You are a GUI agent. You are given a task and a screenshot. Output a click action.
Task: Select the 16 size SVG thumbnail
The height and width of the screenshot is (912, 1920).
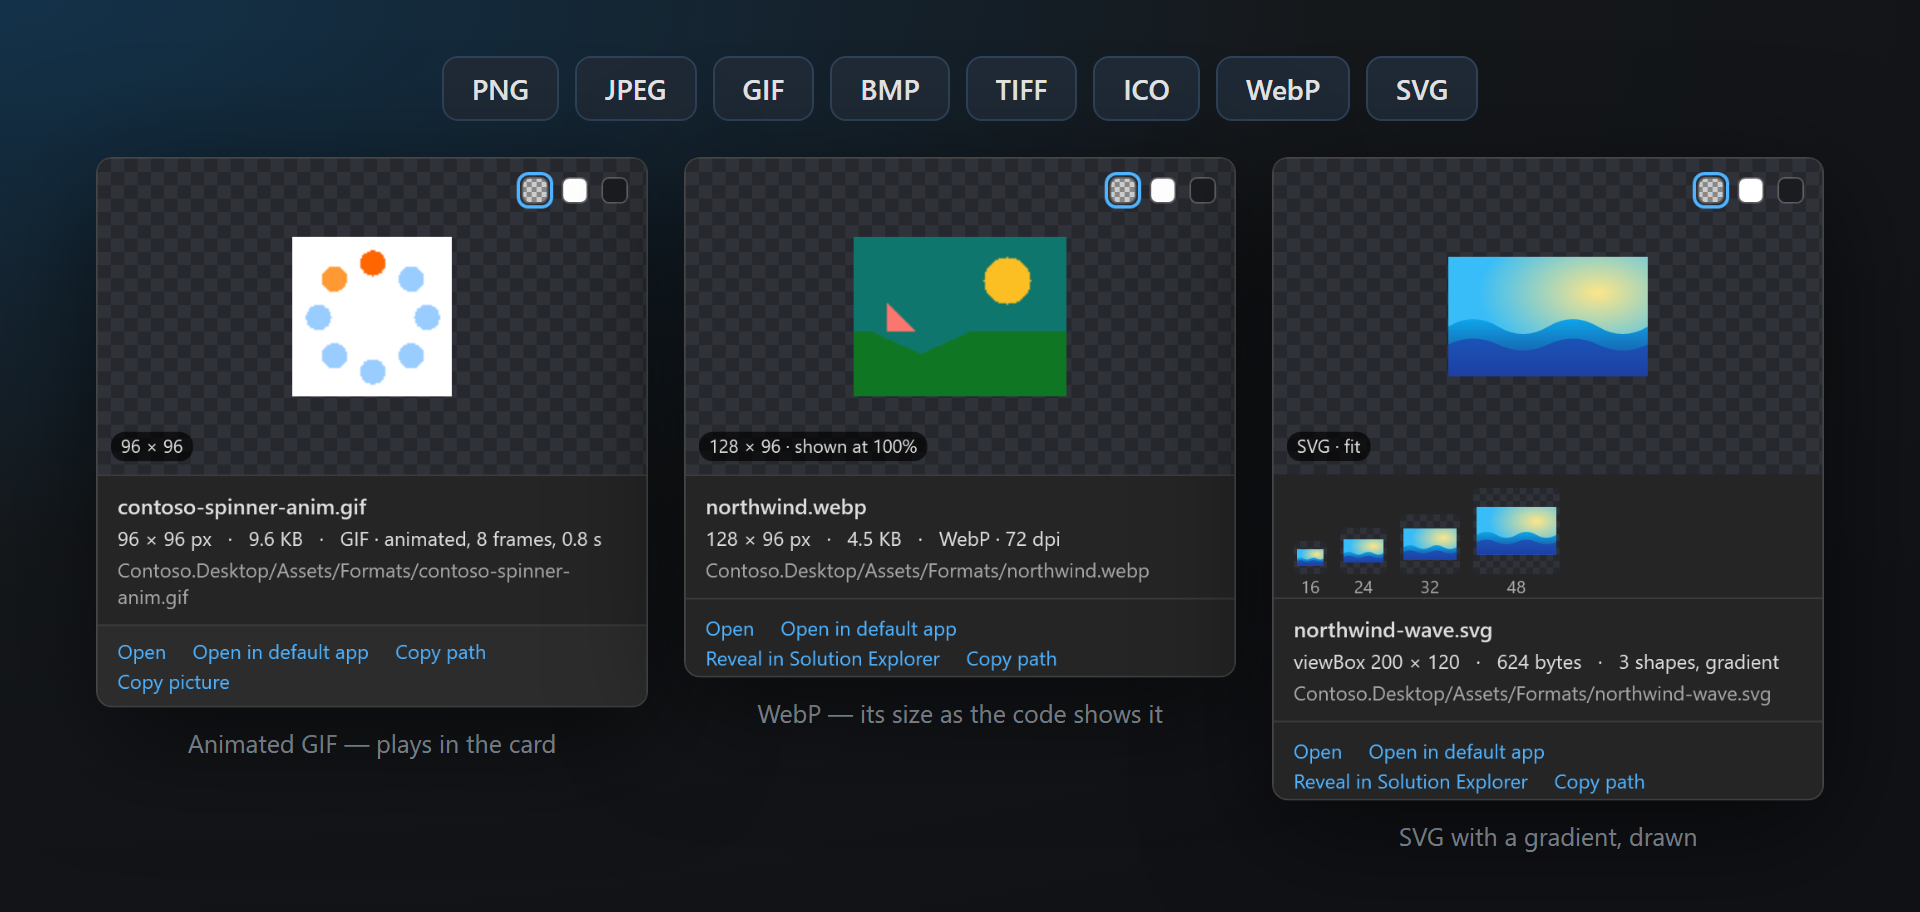pyautogui.click(x=1310, y=556)
